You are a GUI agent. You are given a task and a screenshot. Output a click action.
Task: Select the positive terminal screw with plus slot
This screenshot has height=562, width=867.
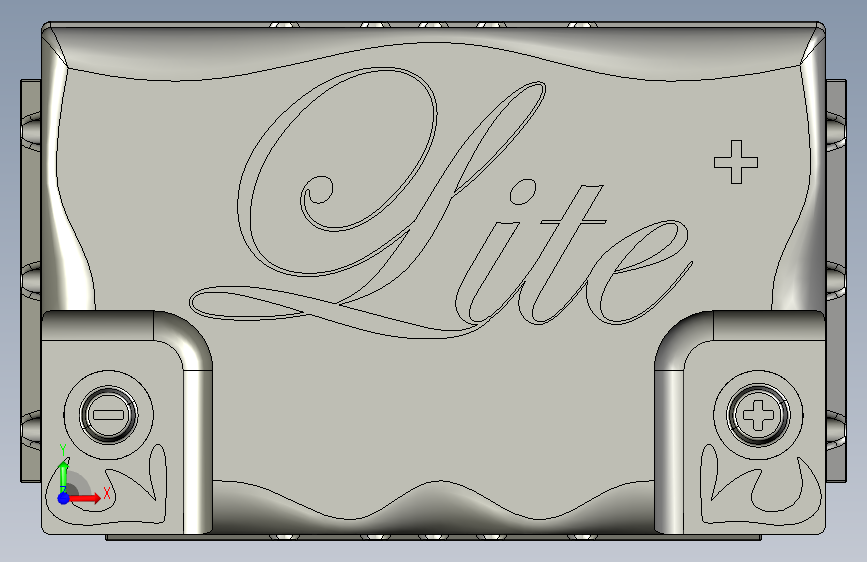(x=758, y=414)
